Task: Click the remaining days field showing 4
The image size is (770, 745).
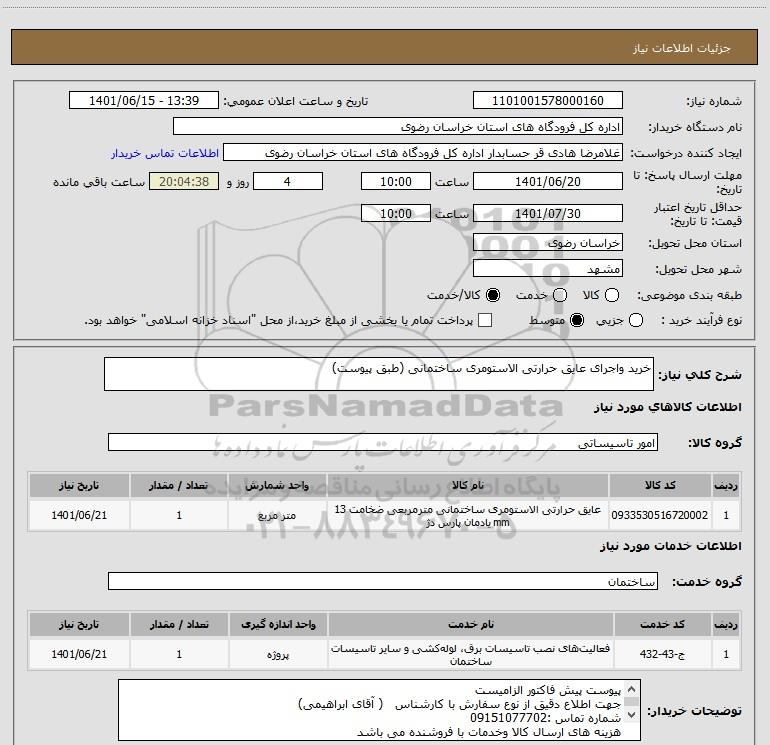Action: pos(288,181)
